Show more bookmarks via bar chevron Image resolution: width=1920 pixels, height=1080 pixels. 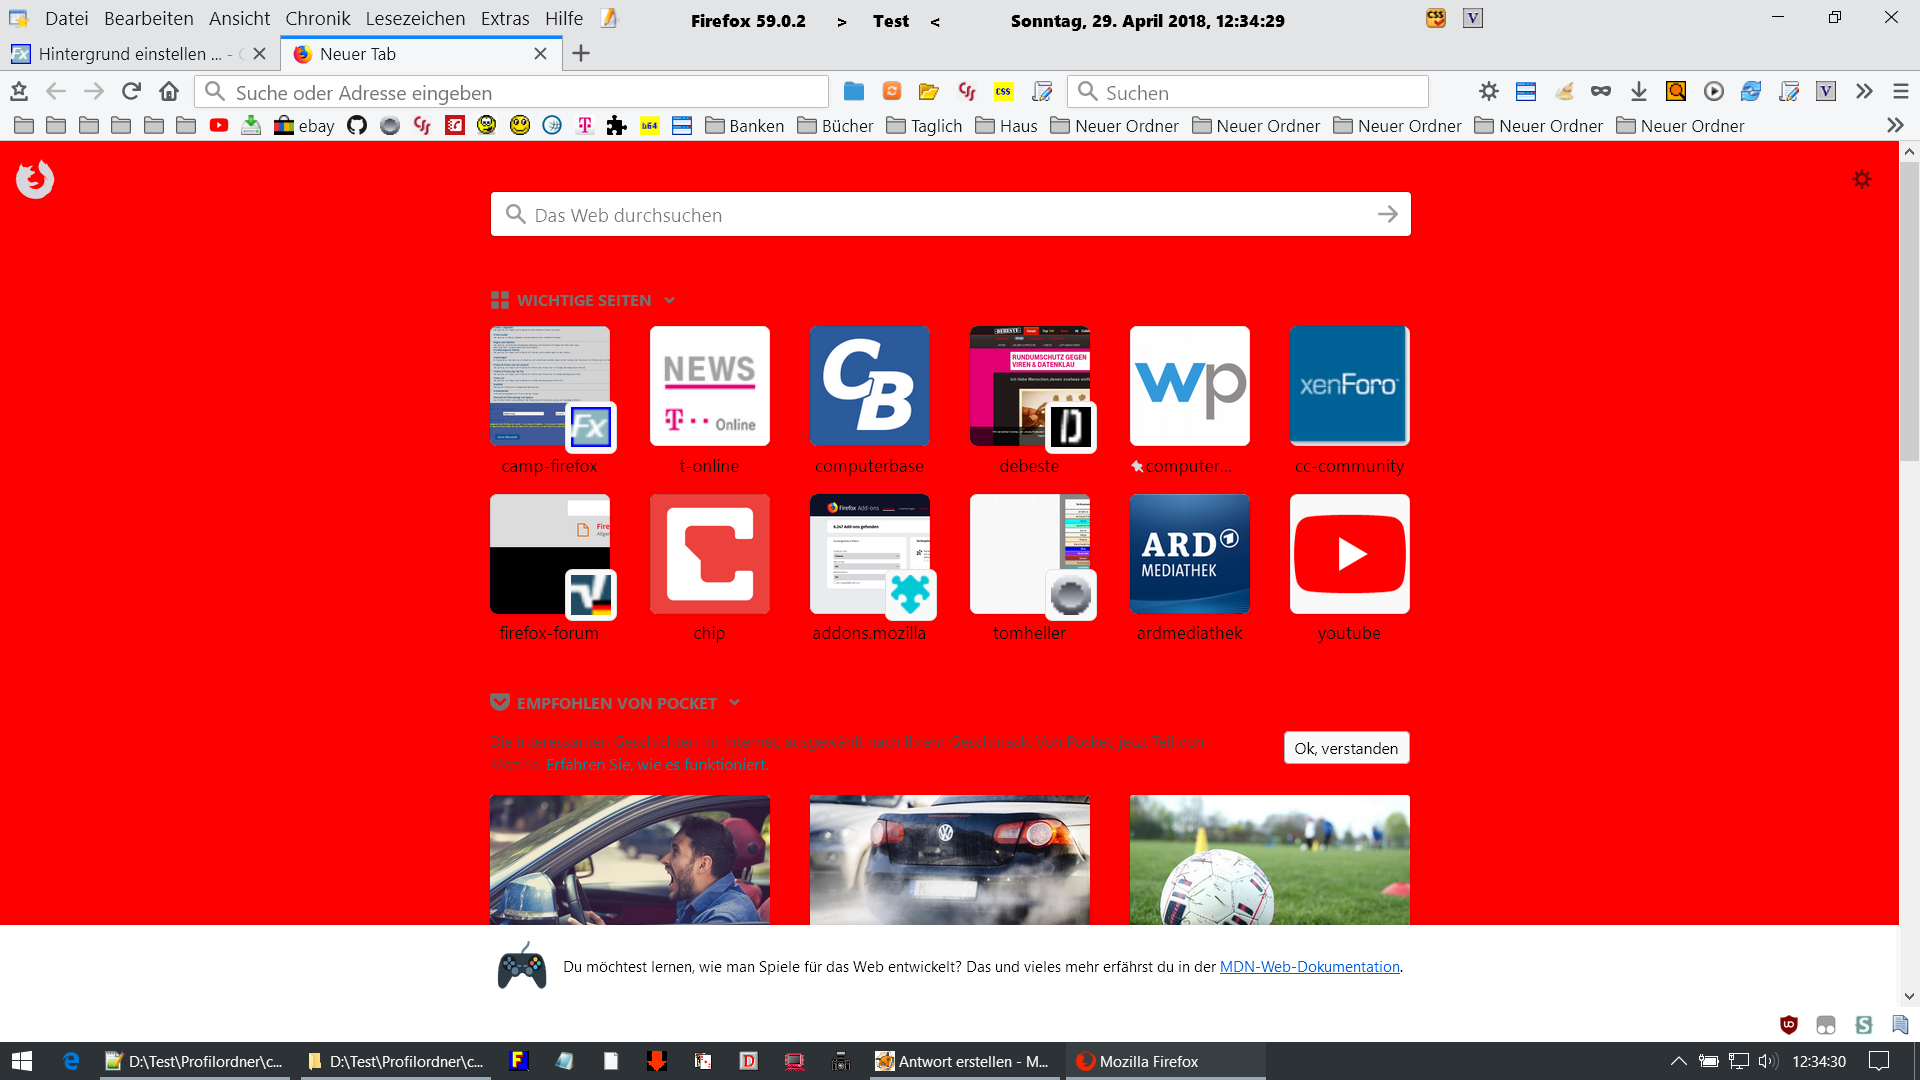[x=1895, y=126]
